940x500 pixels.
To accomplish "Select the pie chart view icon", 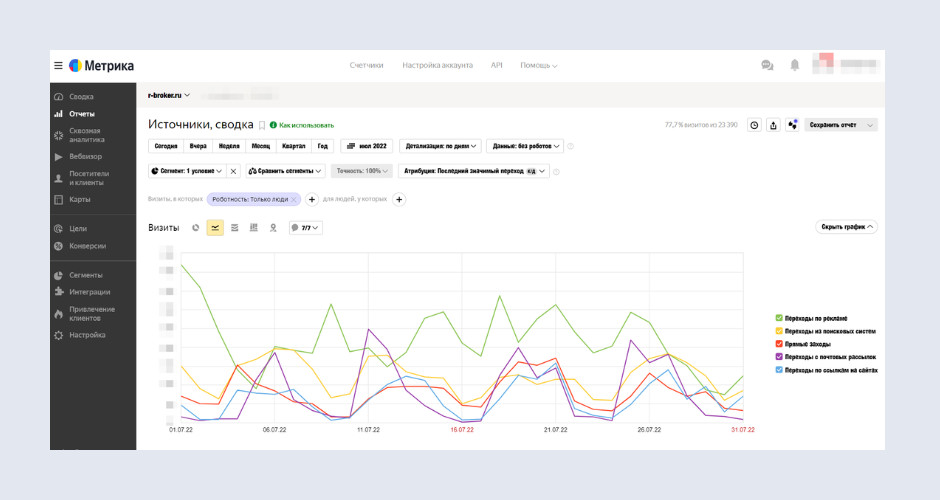I will pos(196,228).
